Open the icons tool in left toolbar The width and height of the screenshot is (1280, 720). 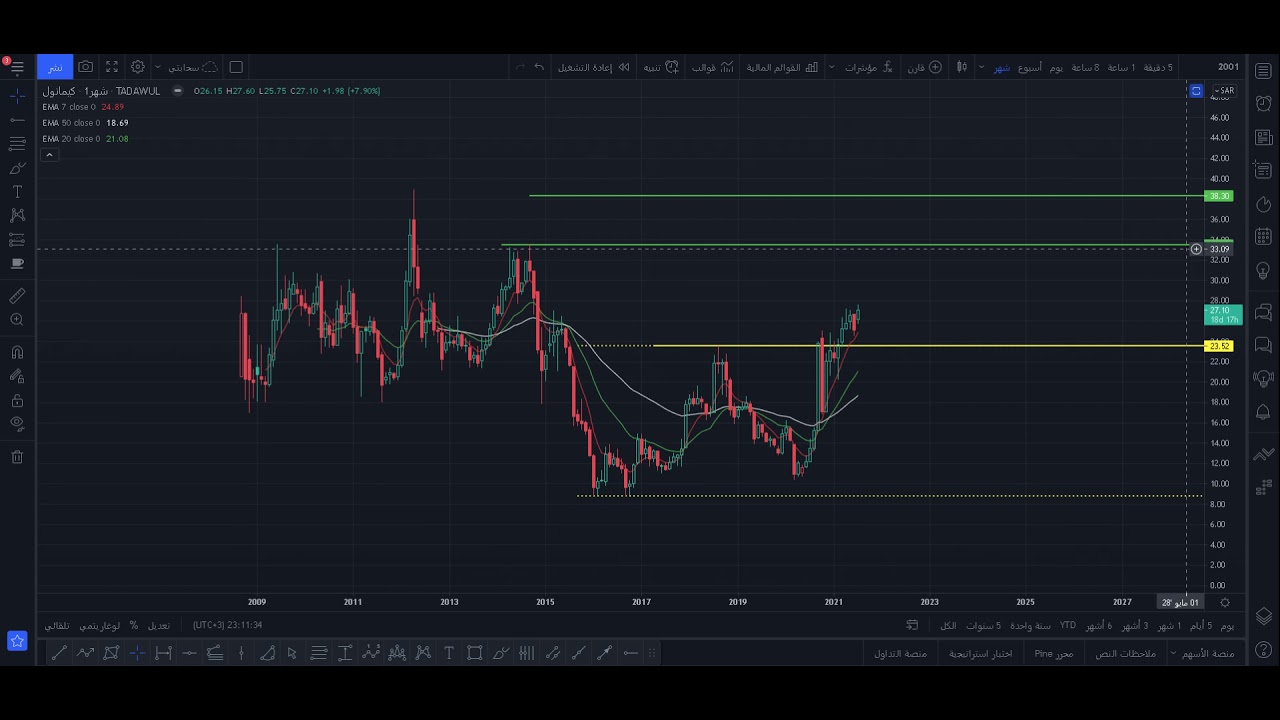[17, 263]
